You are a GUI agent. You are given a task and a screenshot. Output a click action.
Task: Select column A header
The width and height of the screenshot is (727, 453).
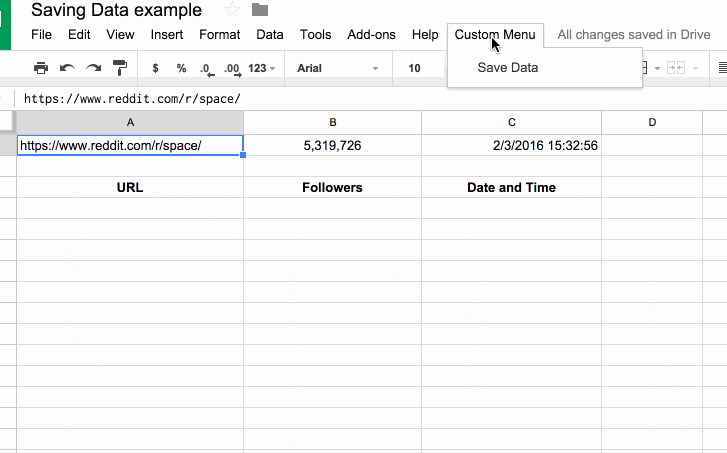point(130,122)
